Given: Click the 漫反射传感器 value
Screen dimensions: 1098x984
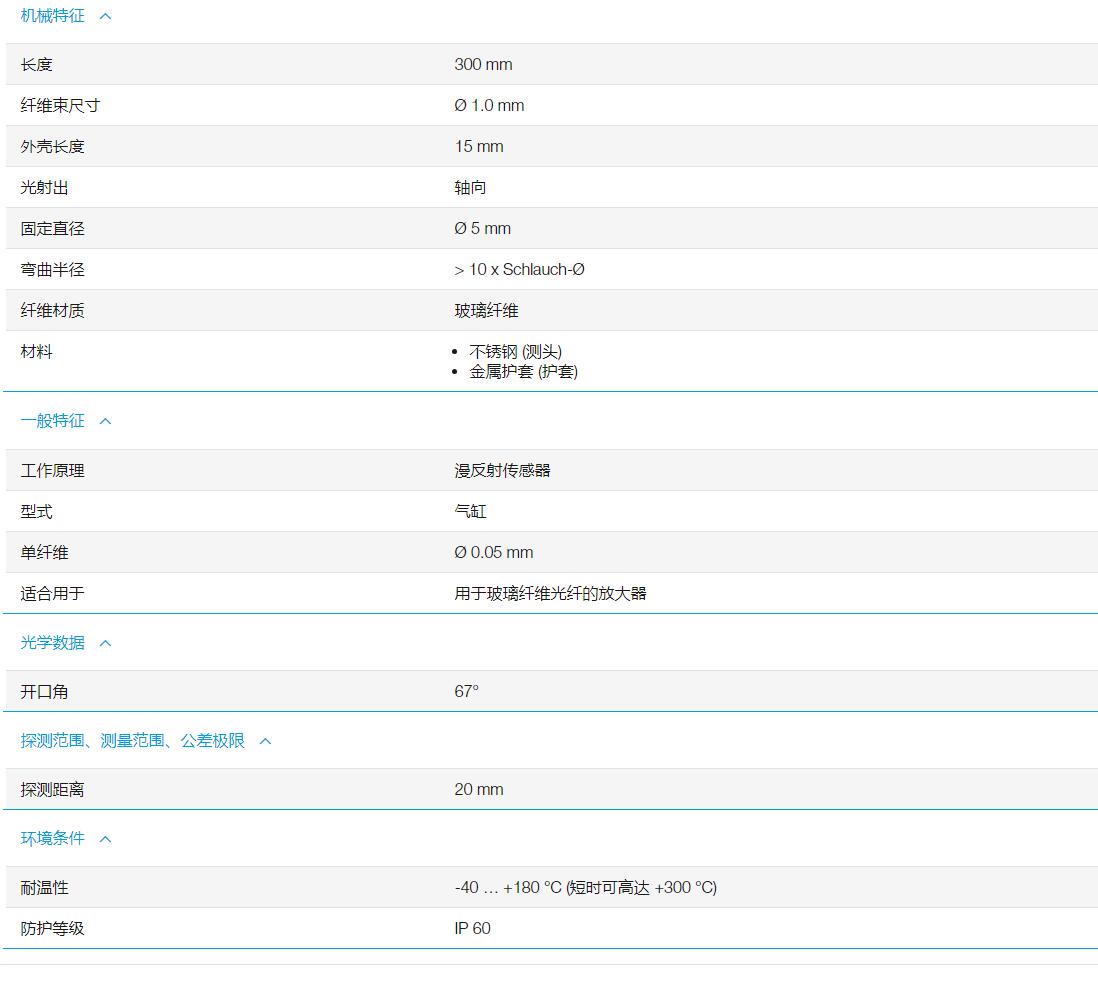Looking at the screenshot, I should point(502,471).
